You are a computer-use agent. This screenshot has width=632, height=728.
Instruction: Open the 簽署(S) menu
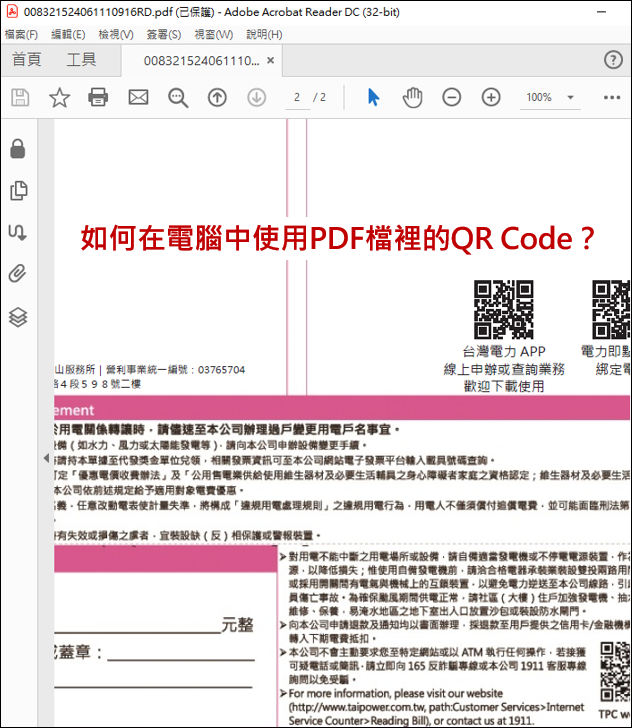tap(164, 34)
